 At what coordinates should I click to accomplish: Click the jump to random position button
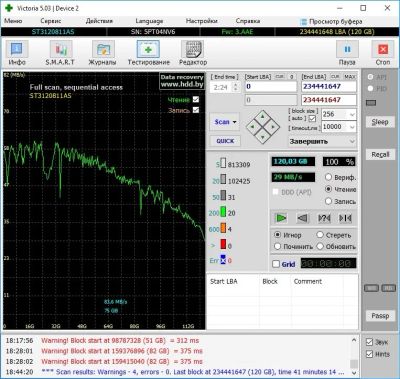pyautogui.click(x=324, y=218)
